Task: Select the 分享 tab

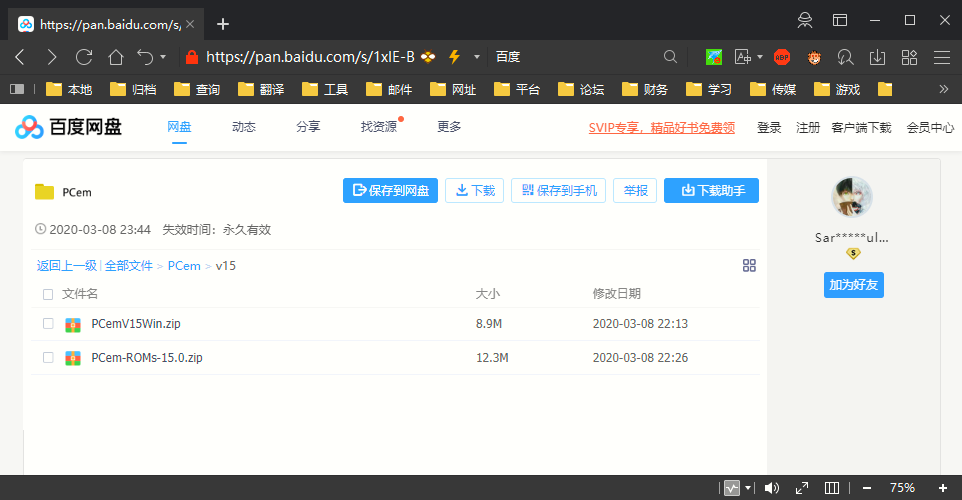Action: pos(308,127)
